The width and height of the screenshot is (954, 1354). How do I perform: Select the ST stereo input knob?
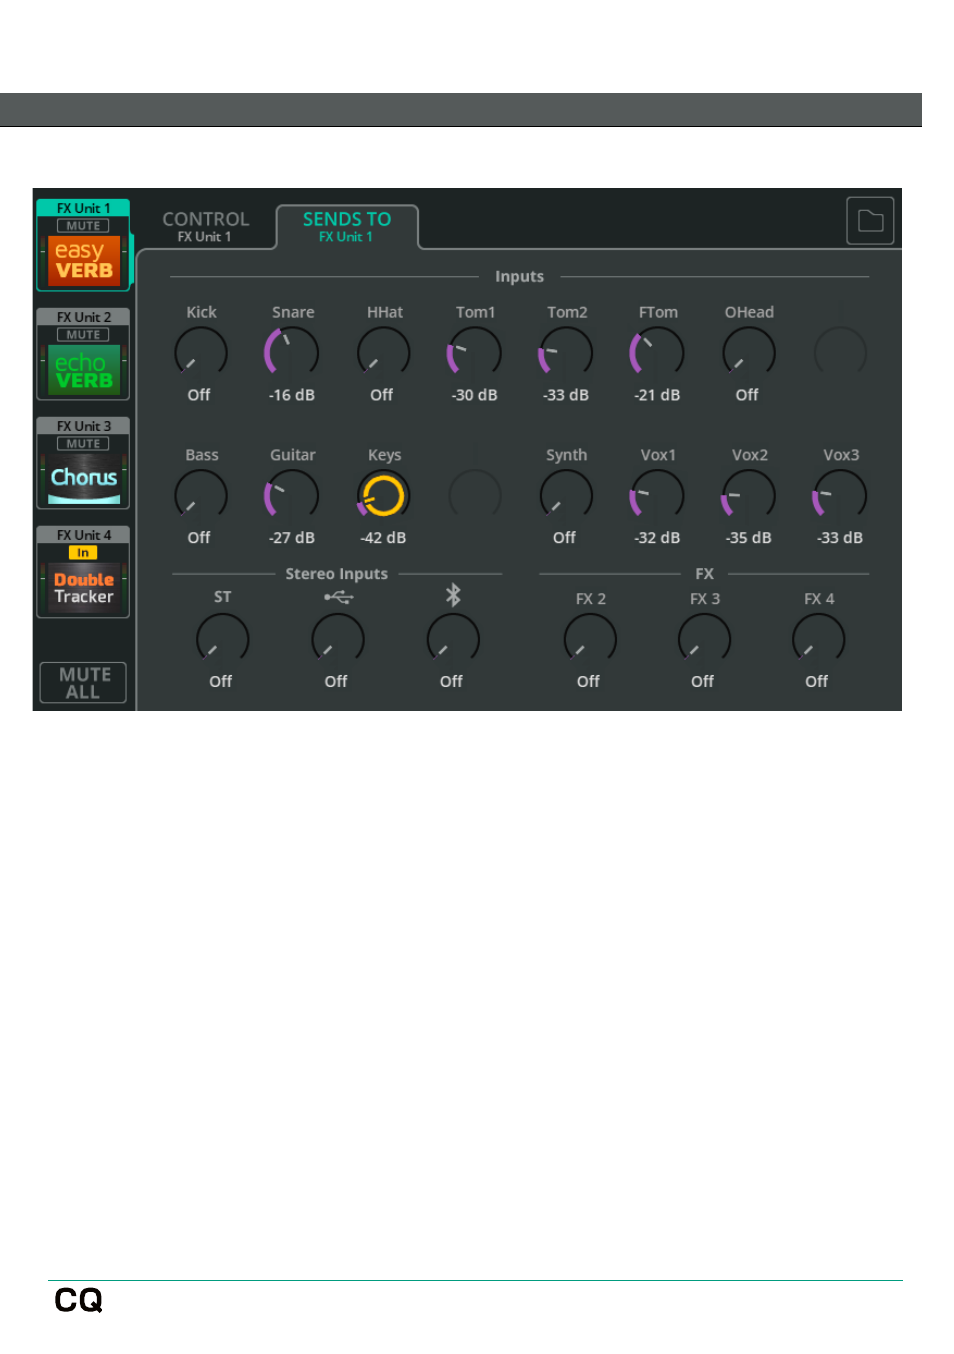click(222, 639)
